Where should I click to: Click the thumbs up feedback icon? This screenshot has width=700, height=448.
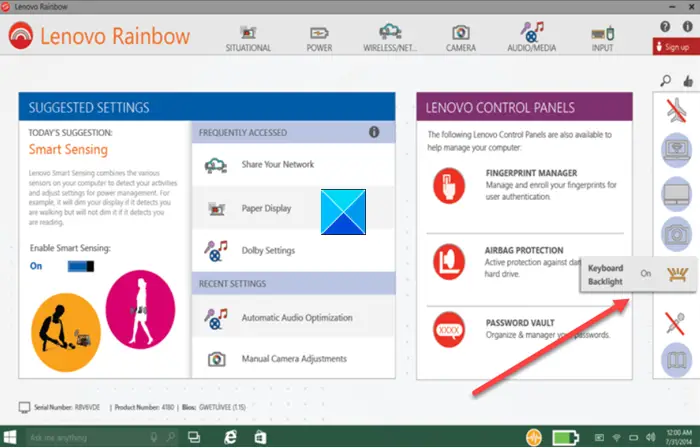pyautogui.click(x=688, y=81)
